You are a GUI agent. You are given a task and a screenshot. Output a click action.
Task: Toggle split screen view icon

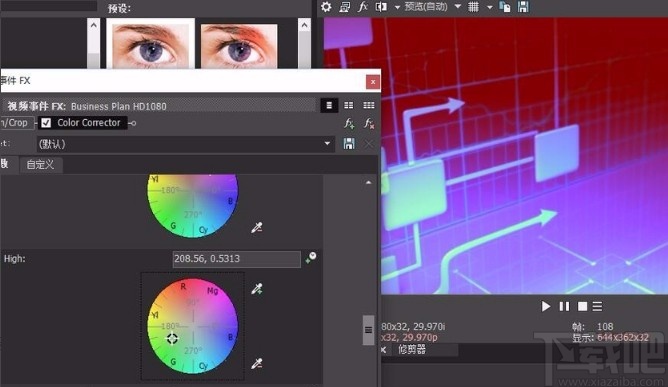point(381,6)
